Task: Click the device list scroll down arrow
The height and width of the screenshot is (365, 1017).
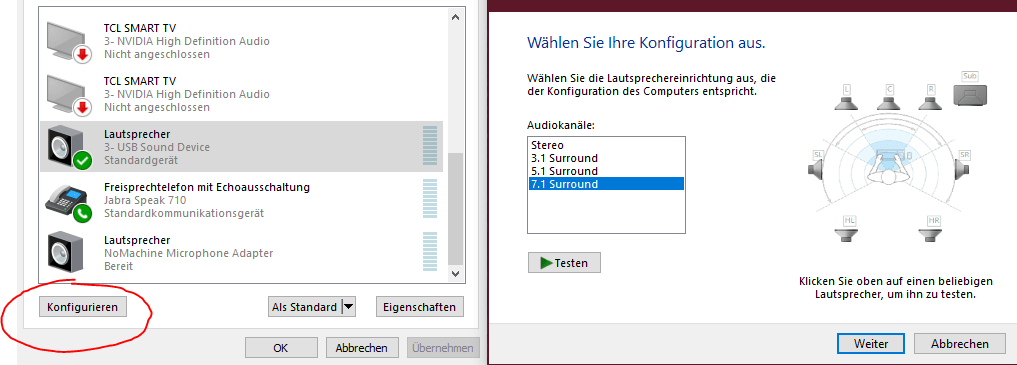Action: coord(455,274)
